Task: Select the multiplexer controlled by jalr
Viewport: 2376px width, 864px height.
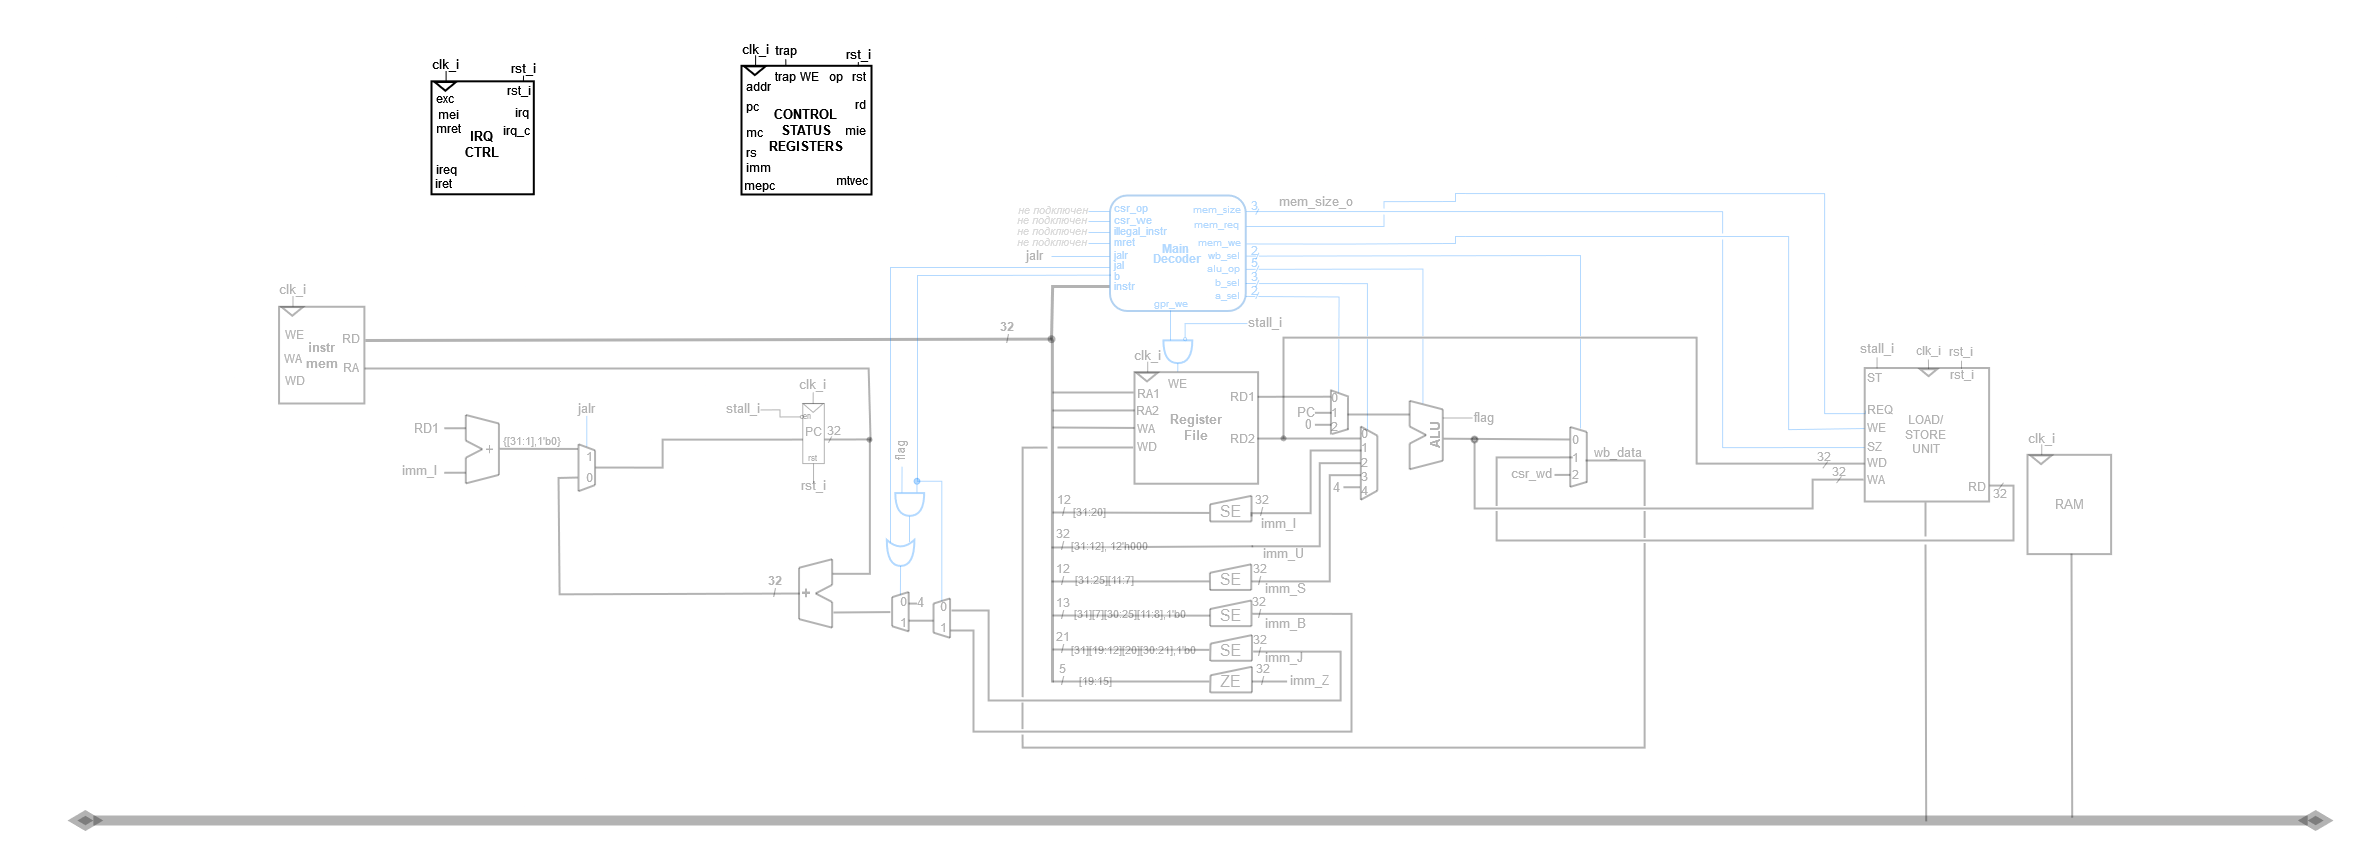Action: click(588, 468)
